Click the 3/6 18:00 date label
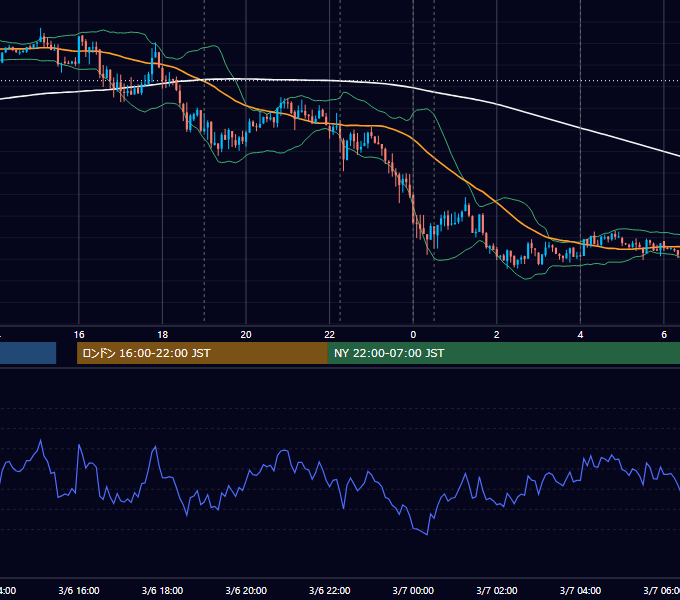This screenshot has height=600, width=680. pyautogui.click(x=163, y=590)
